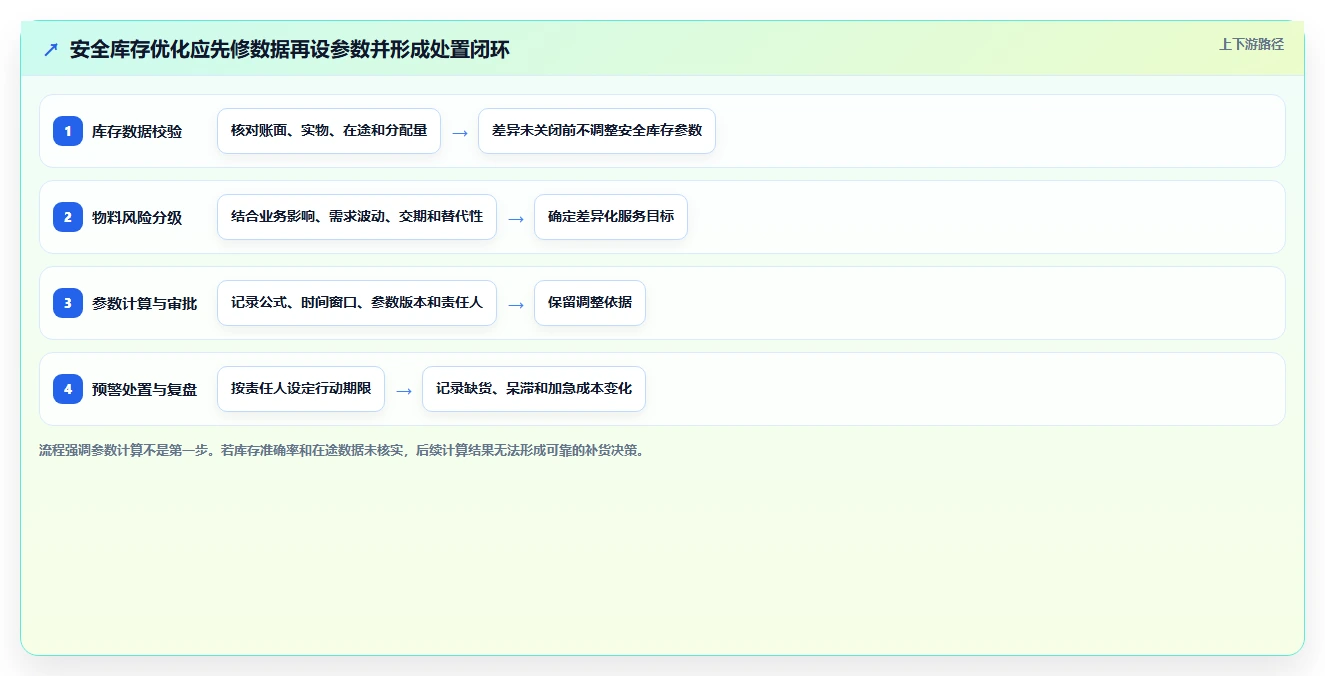Select step number 4 badge
Screen dimensions: 1325x676
(x=68, y=389)
